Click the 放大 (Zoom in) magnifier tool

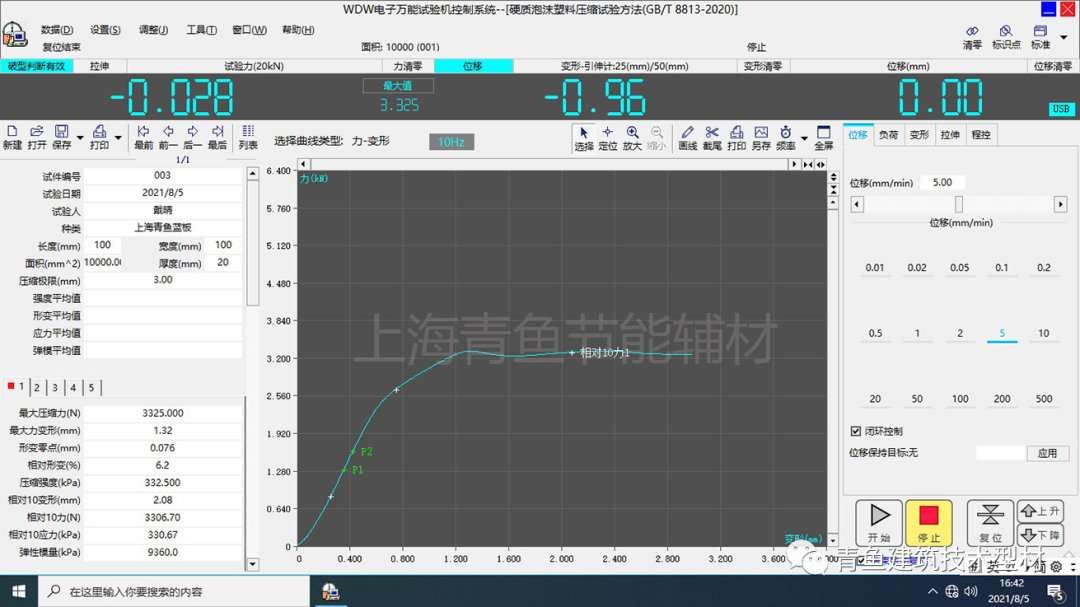633,138
